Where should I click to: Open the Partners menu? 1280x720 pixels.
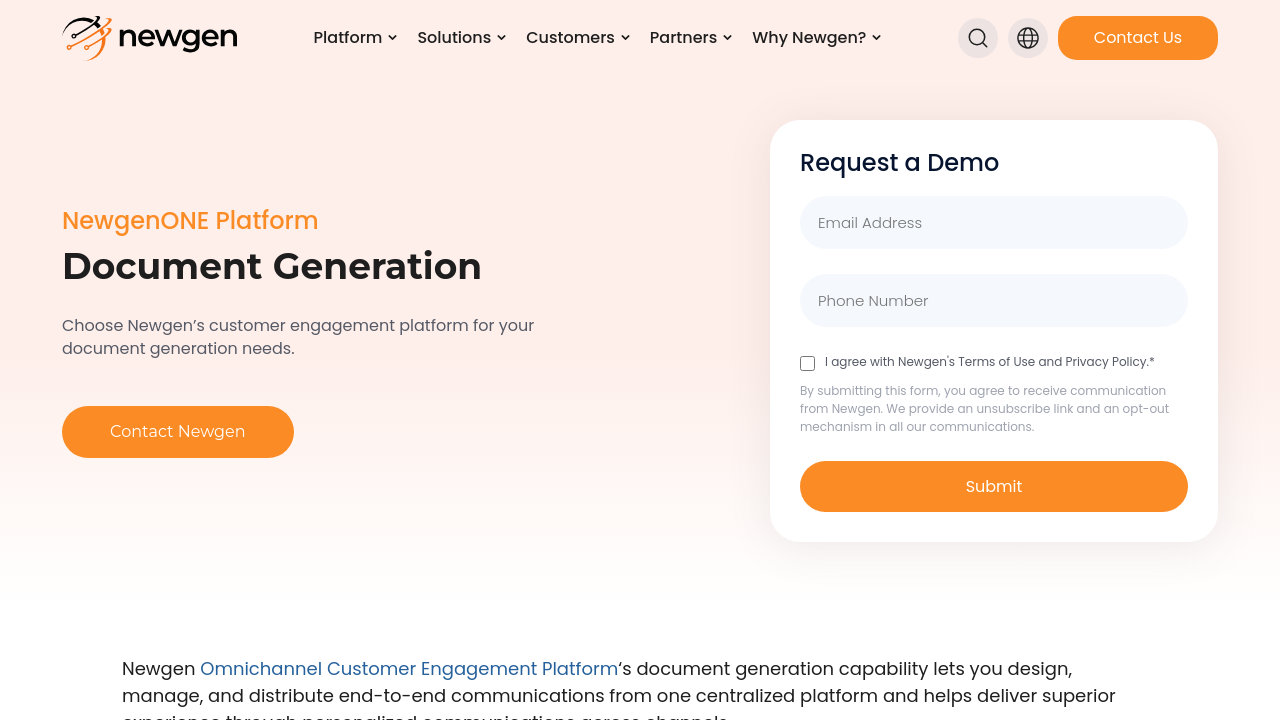(x=683, y=38)
